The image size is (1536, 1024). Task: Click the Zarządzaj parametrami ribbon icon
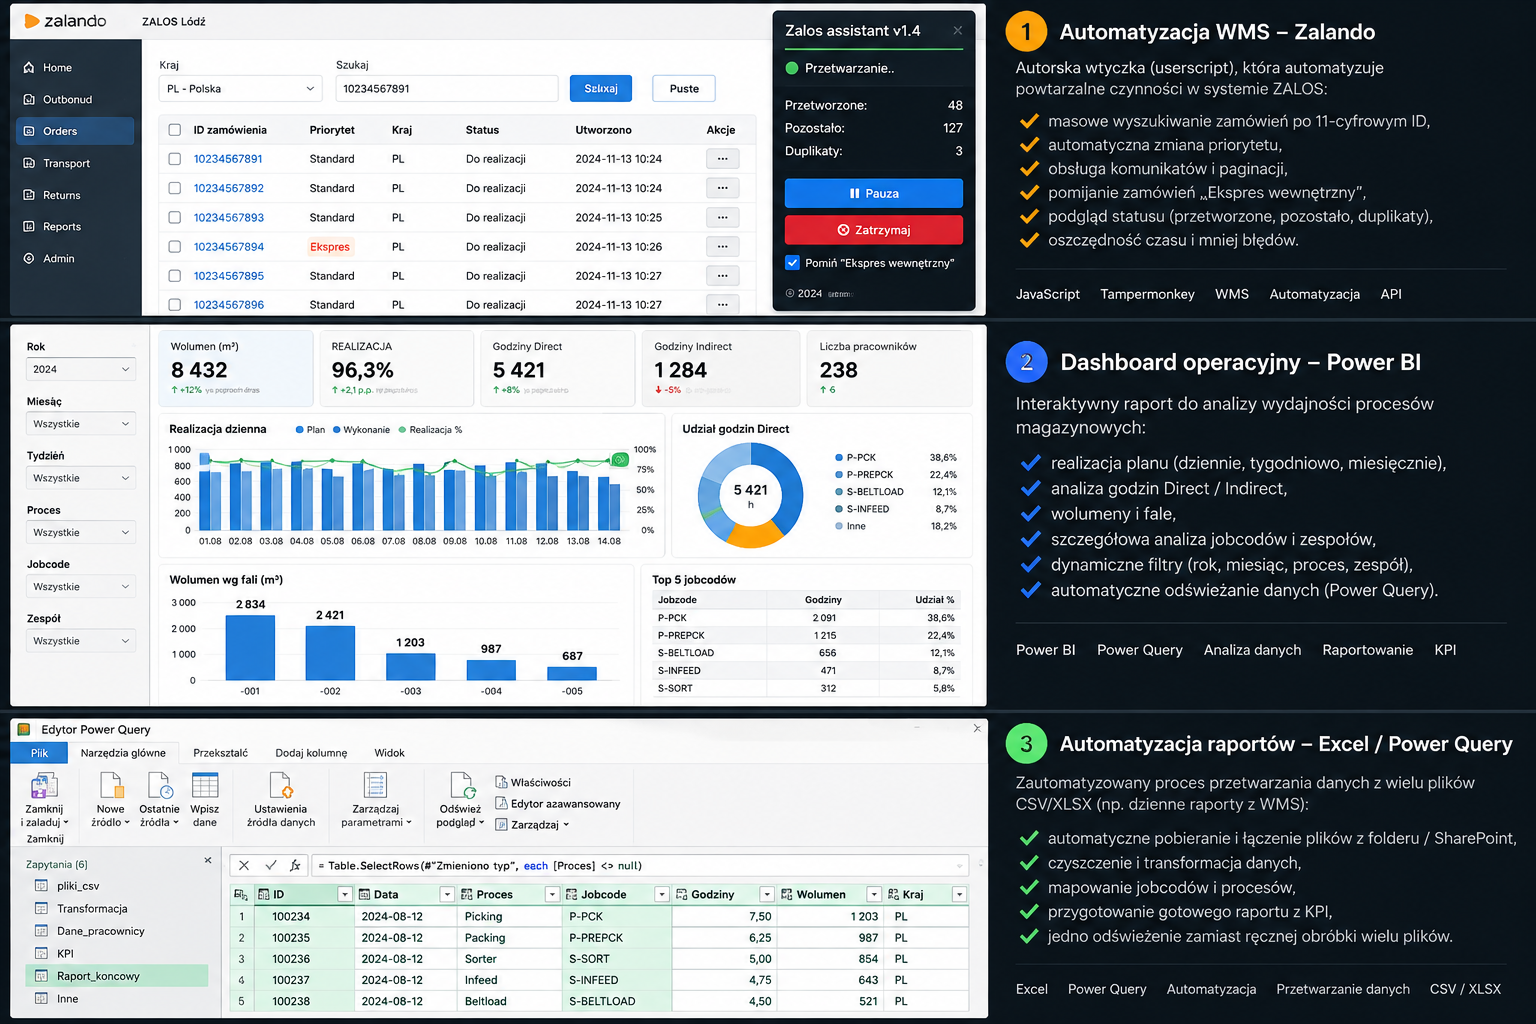click(x=375, y=785)
